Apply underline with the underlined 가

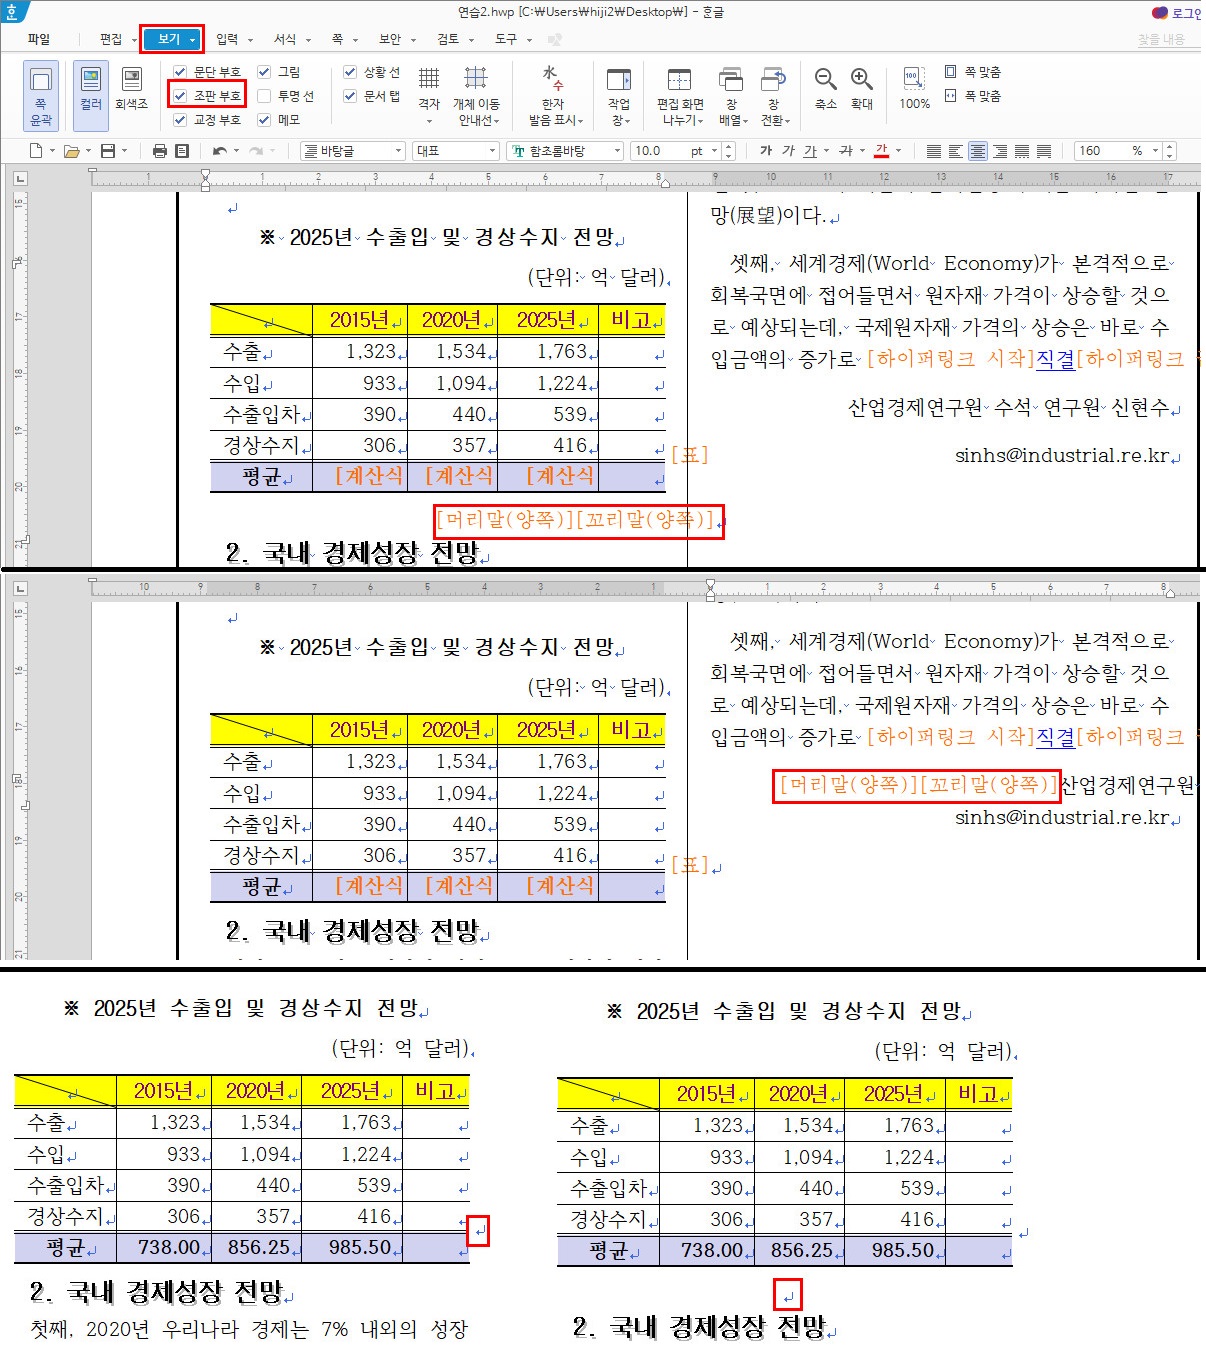point(810,151)
